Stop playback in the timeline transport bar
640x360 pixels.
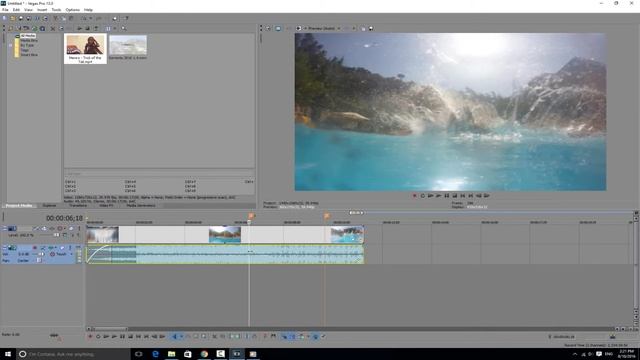[130, 336]
